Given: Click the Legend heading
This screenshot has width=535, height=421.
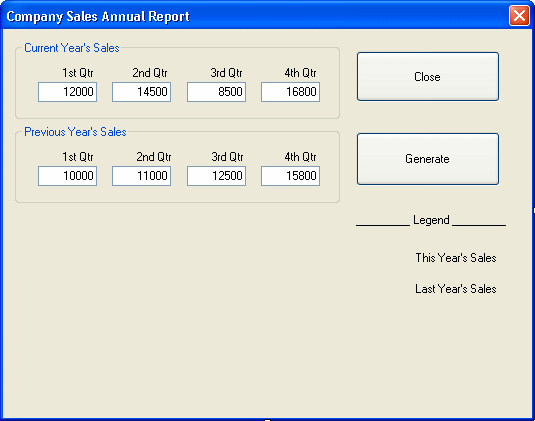Looking at the screenshot, I should (431, 220).
